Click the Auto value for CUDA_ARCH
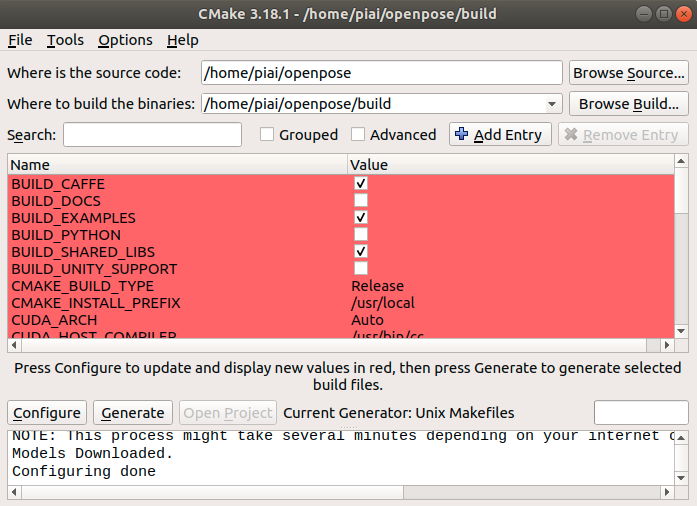Screen dimensions: 697x506 368,320
